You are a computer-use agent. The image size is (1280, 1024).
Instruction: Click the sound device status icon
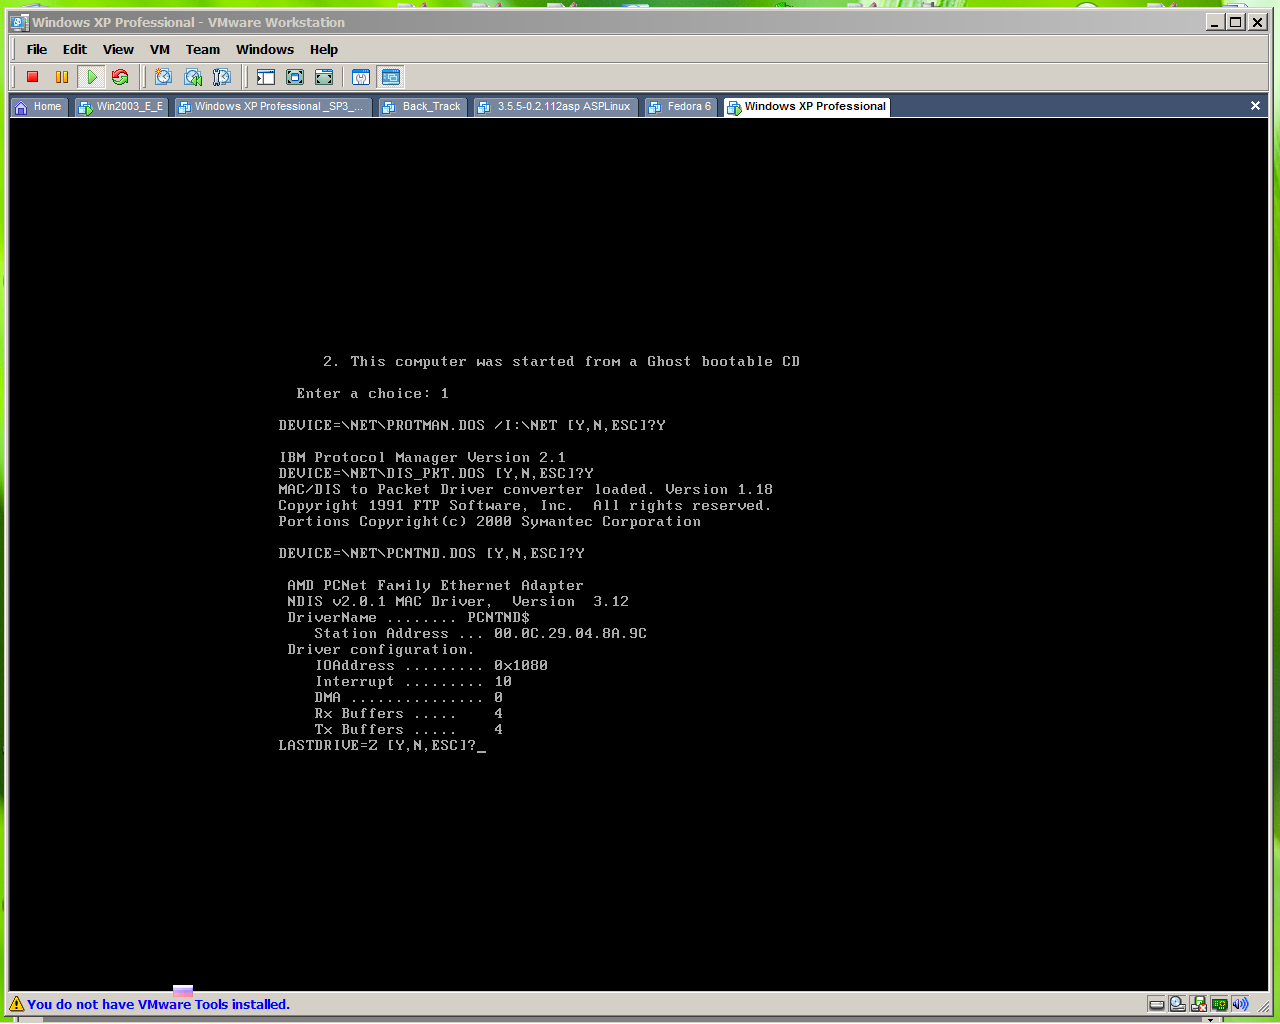(1240, 1004)
